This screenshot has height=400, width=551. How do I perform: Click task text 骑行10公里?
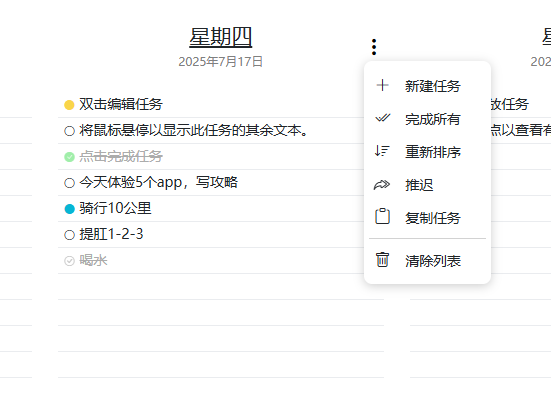115,208
